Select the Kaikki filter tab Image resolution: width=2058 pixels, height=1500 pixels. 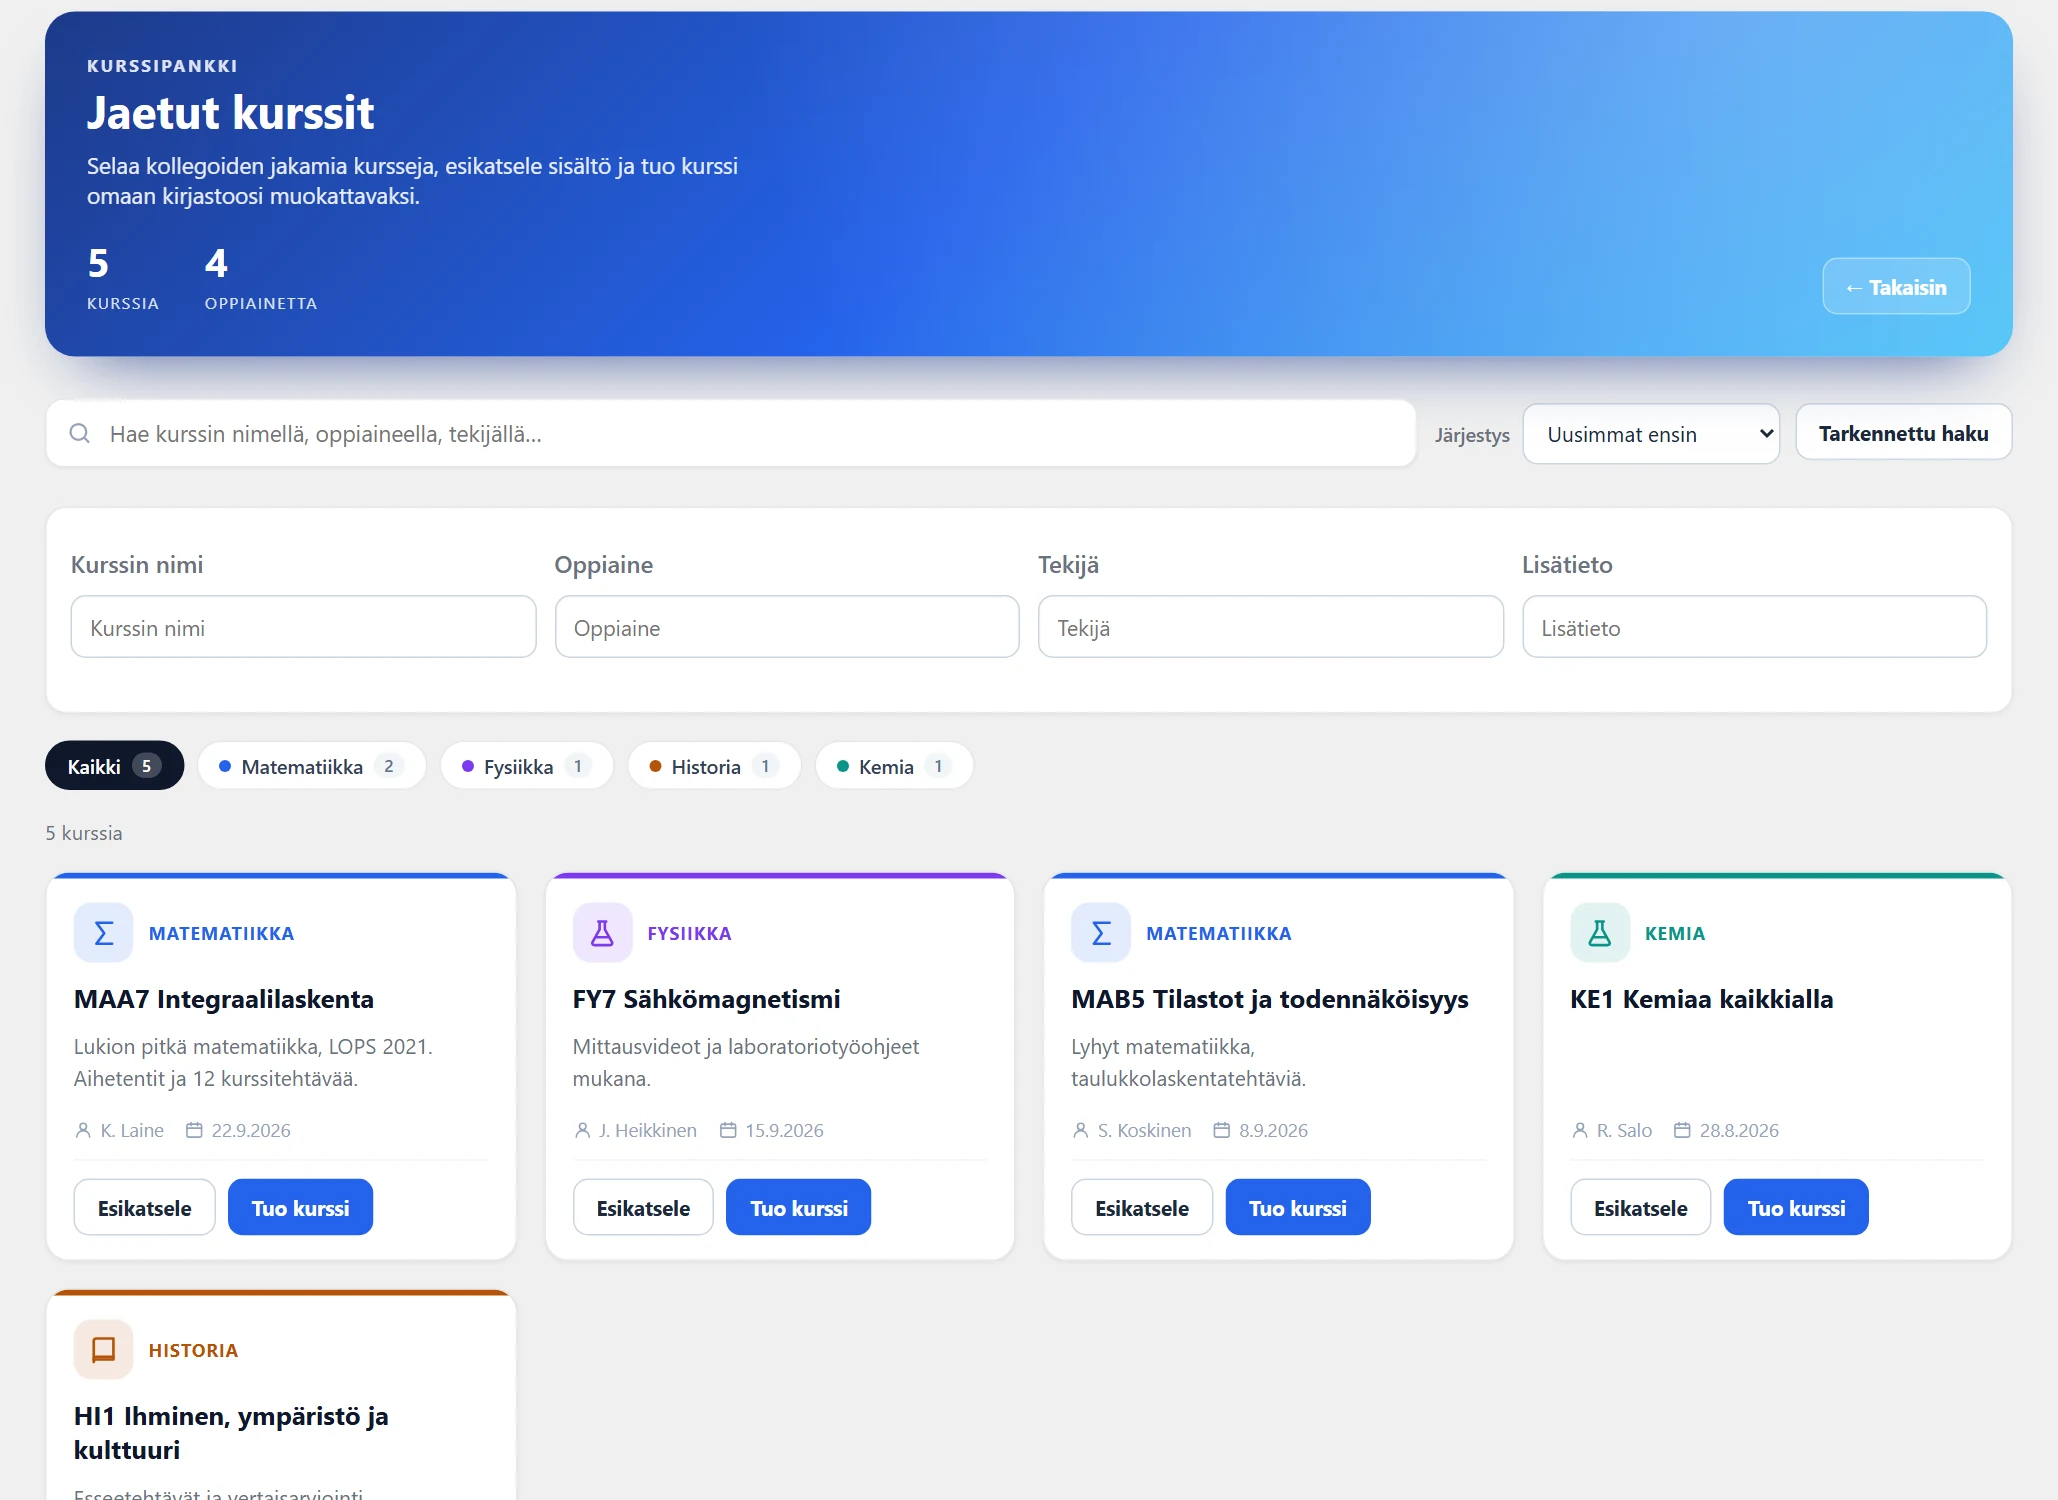tap(114, 766)
